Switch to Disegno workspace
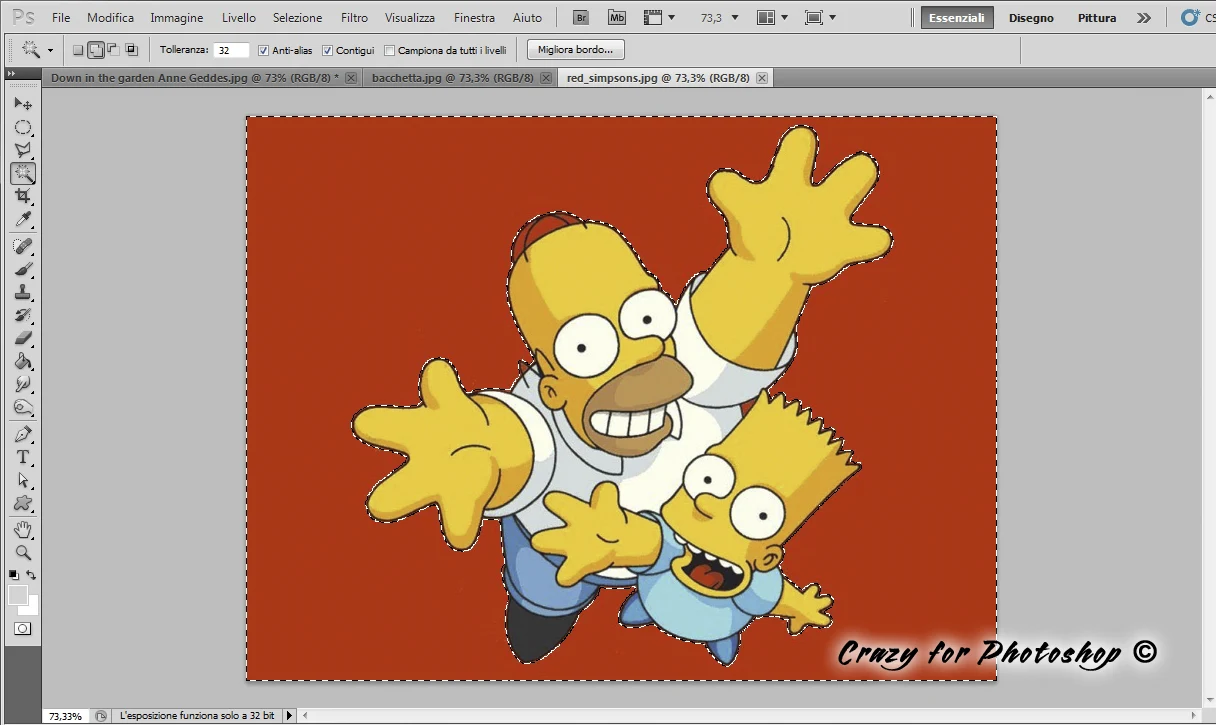 [1031, 18]
